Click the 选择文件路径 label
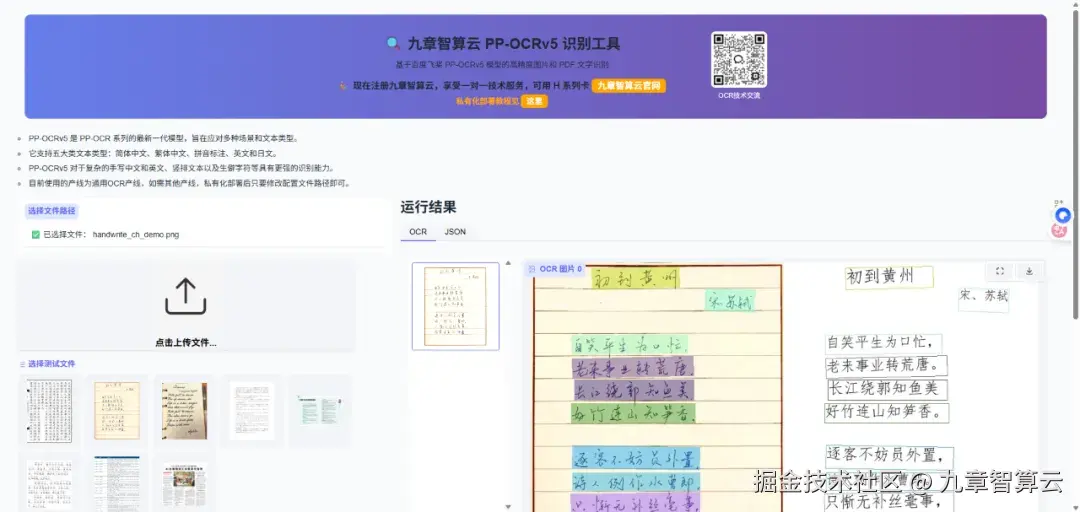The height and width of the screenshot is (512, 1080). (52, 211)
